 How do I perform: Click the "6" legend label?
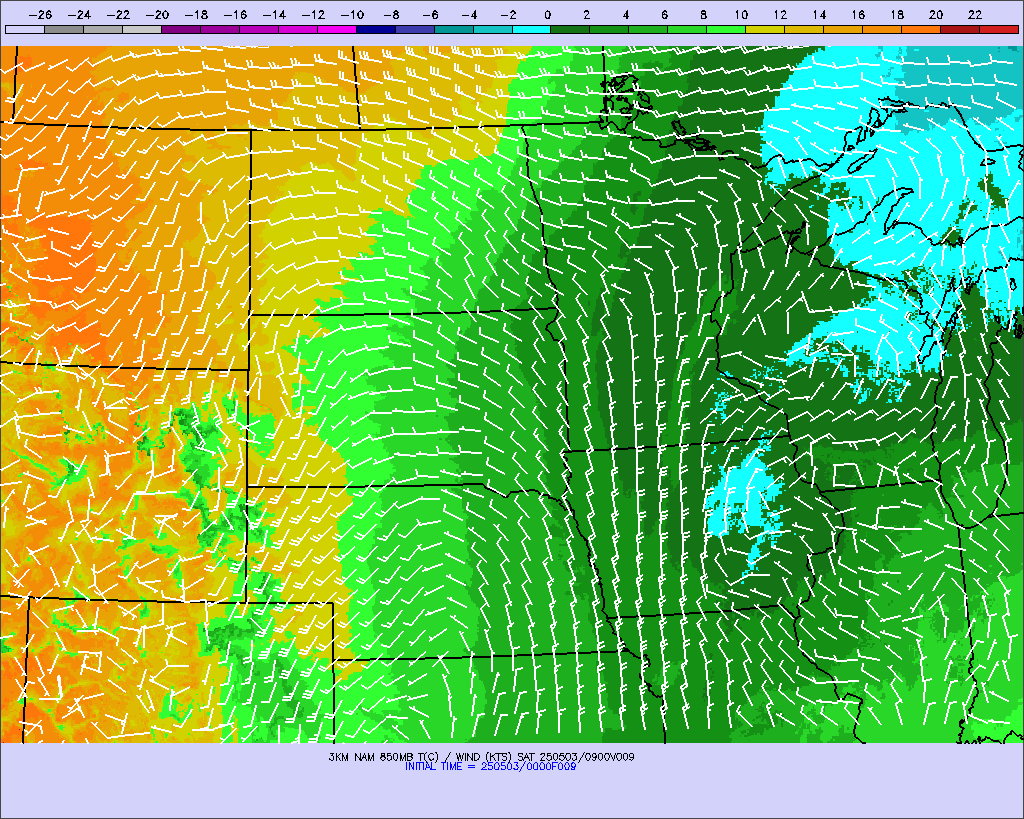coord(664,15)
